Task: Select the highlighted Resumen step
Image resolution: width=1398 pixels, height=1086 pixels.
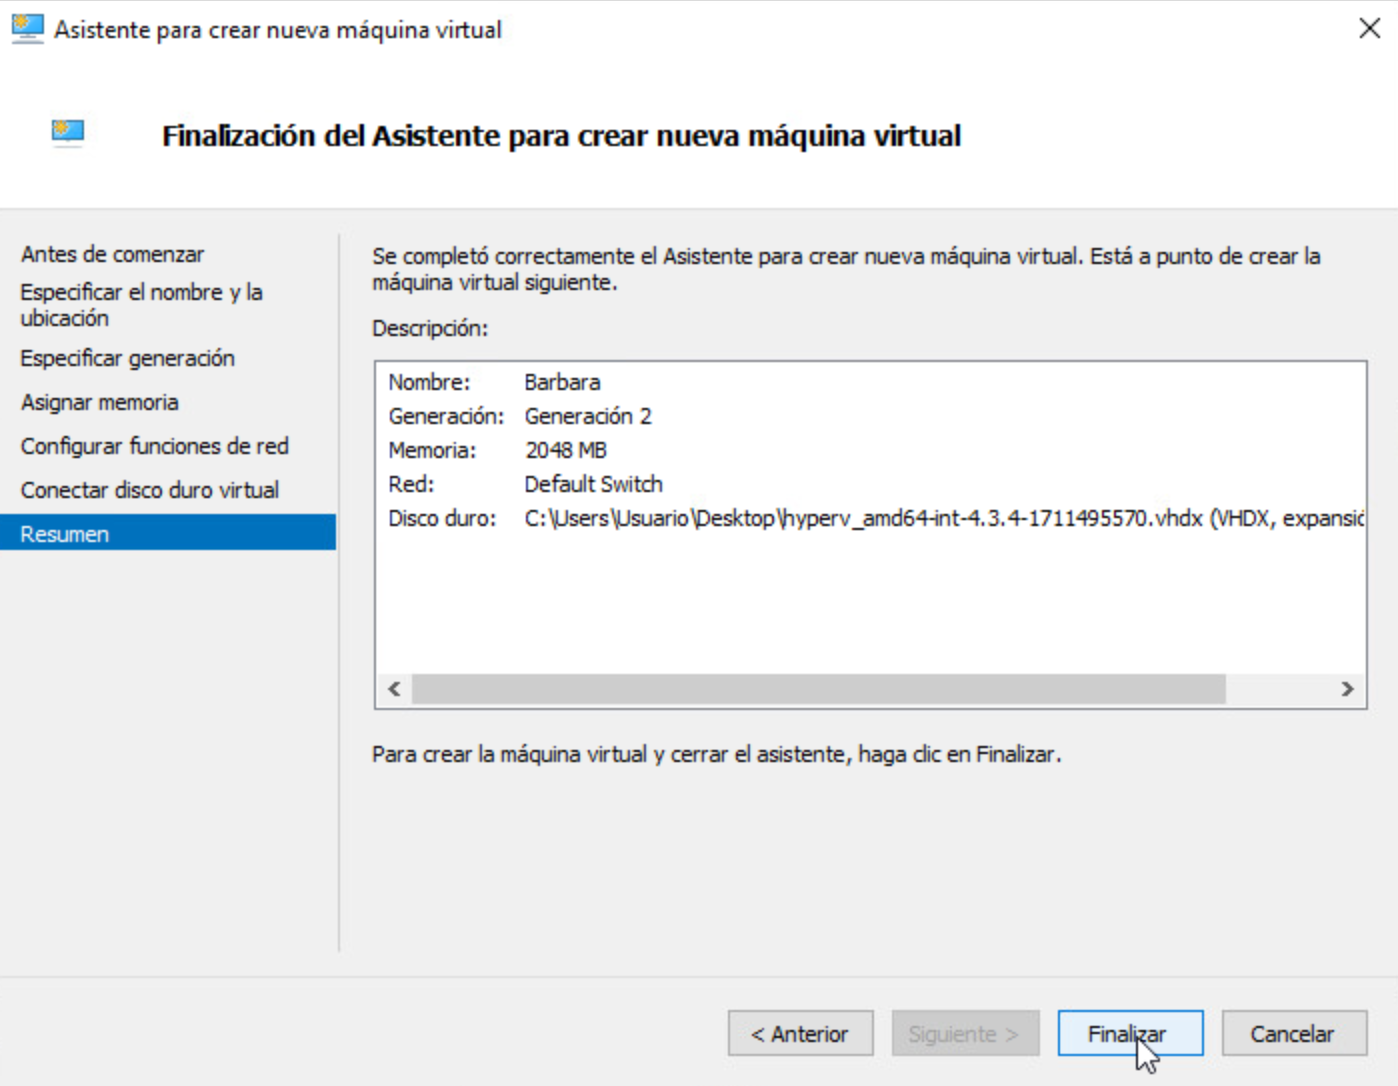Action: click(65, 534)
